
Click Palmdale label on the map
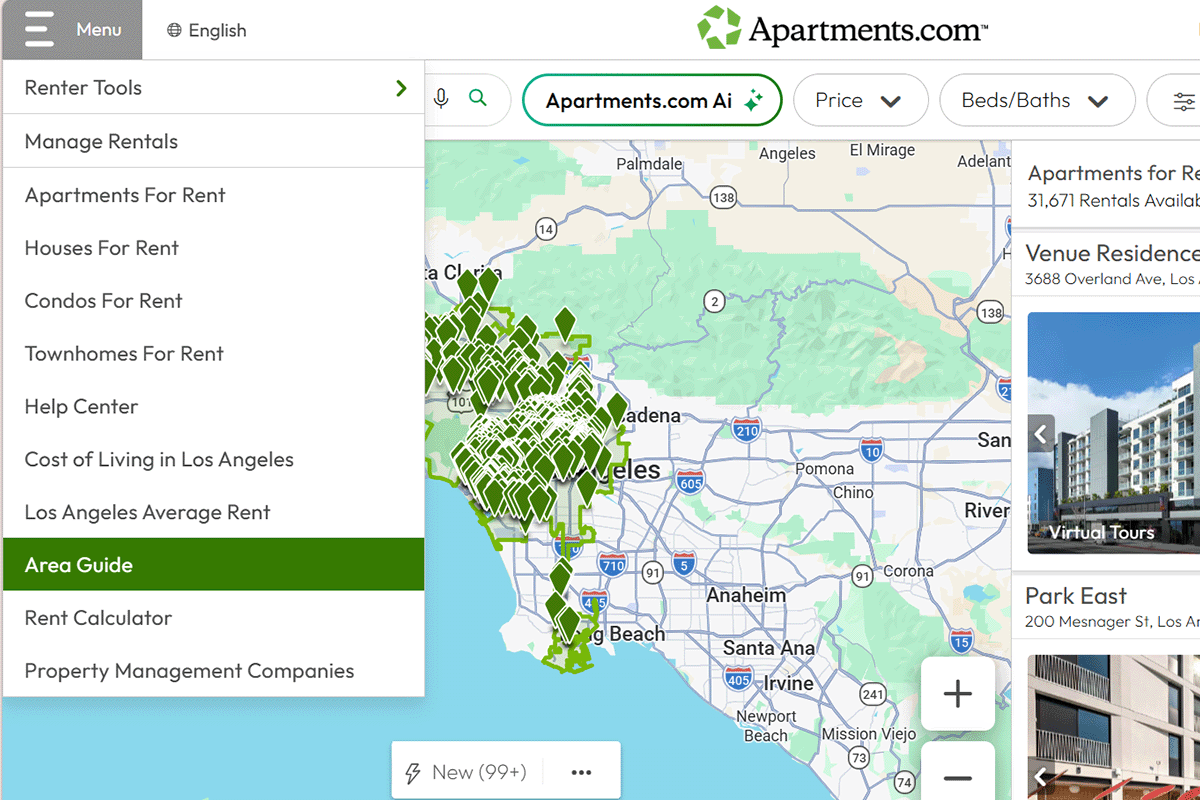click(649, 163)
